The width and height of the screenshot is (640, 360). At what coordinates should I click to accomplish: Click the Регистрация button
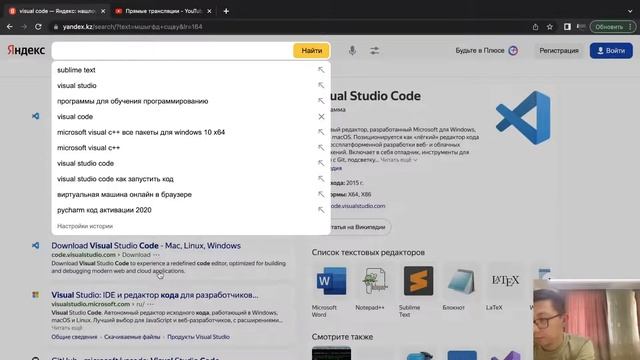click(x=559, y=51)
